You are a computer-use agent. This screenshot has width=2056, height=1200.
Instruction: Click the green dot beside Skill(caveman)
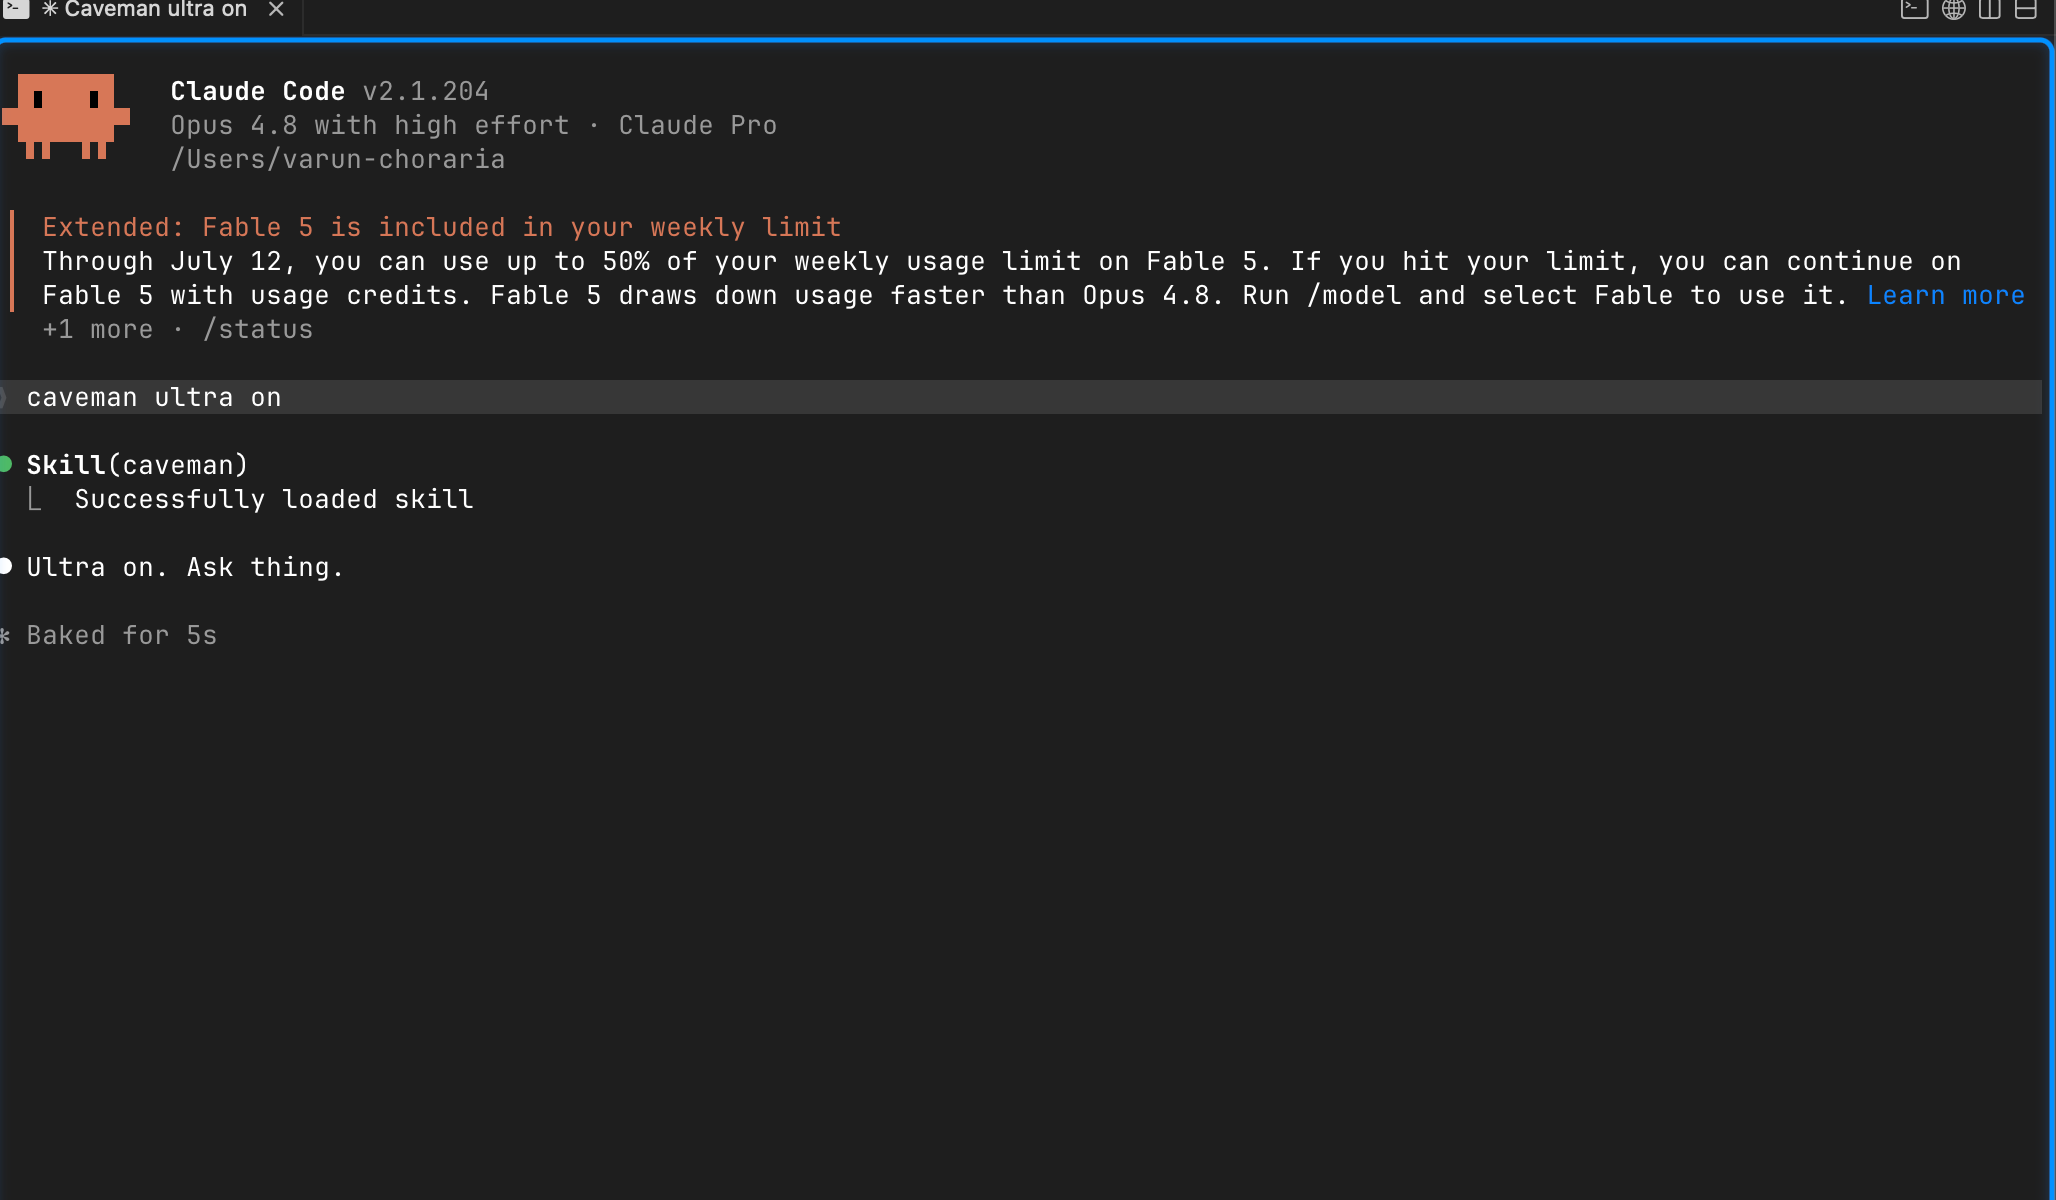click(x=6, y=464)
